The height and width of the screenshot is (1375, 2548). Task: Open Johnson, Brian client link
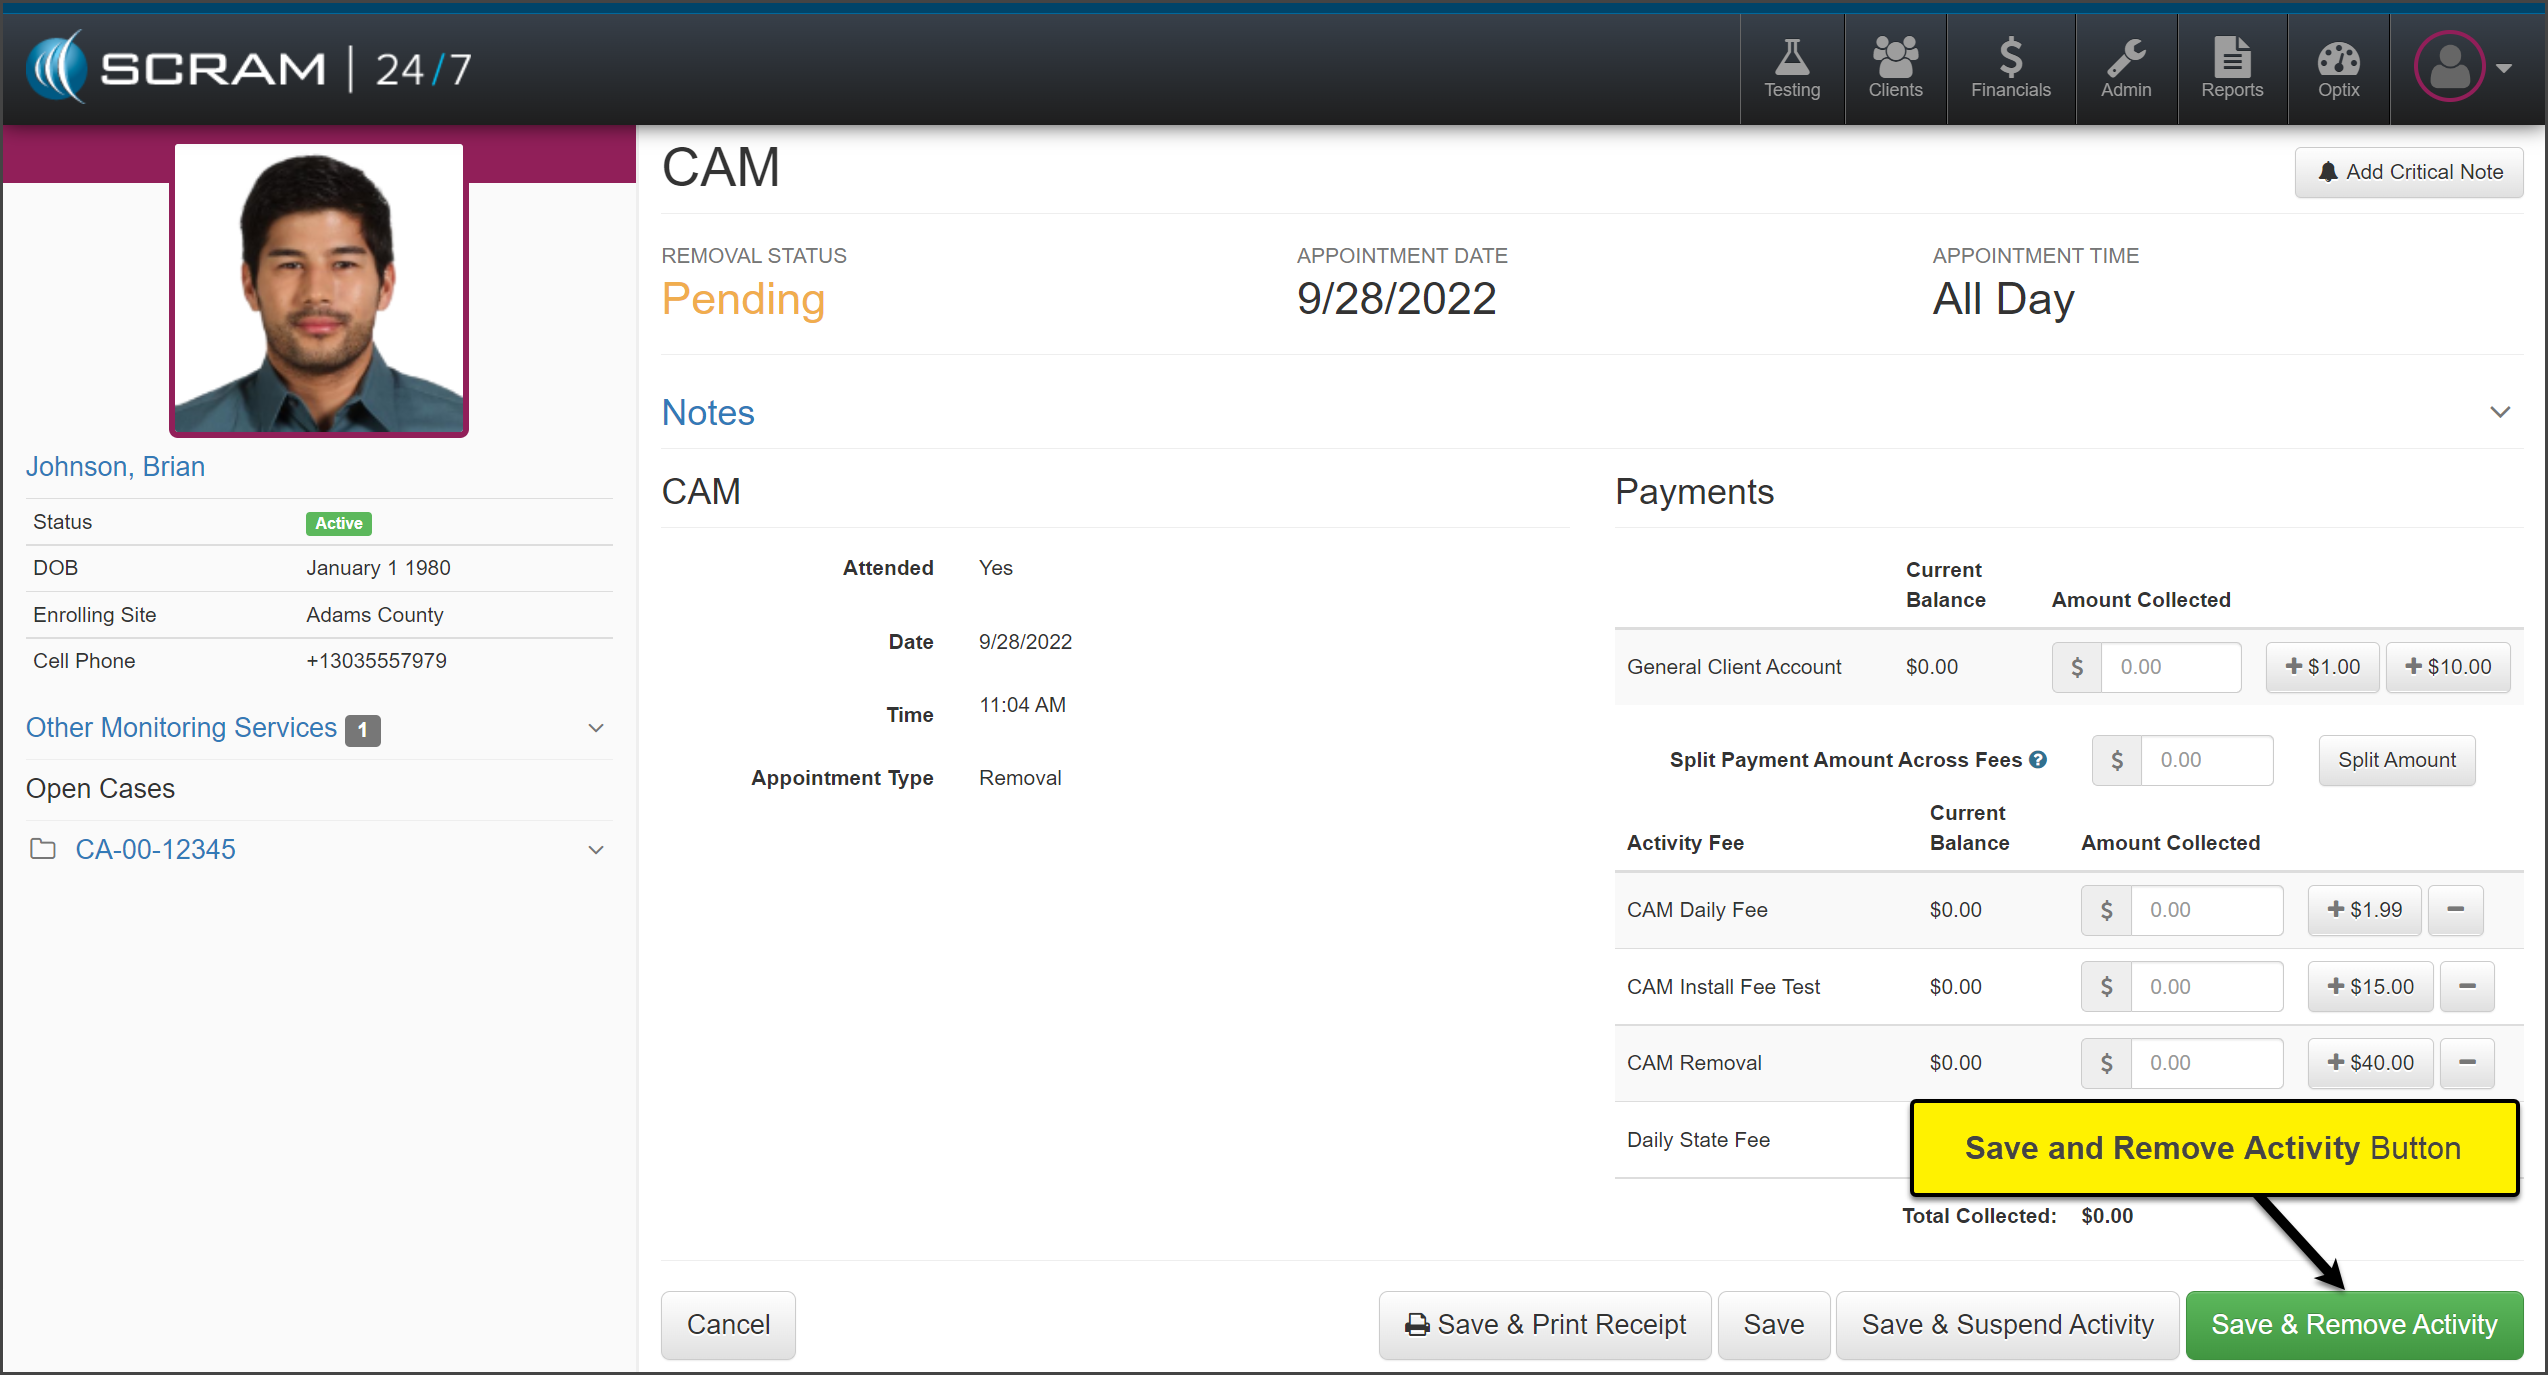click(x=115, y=467)
